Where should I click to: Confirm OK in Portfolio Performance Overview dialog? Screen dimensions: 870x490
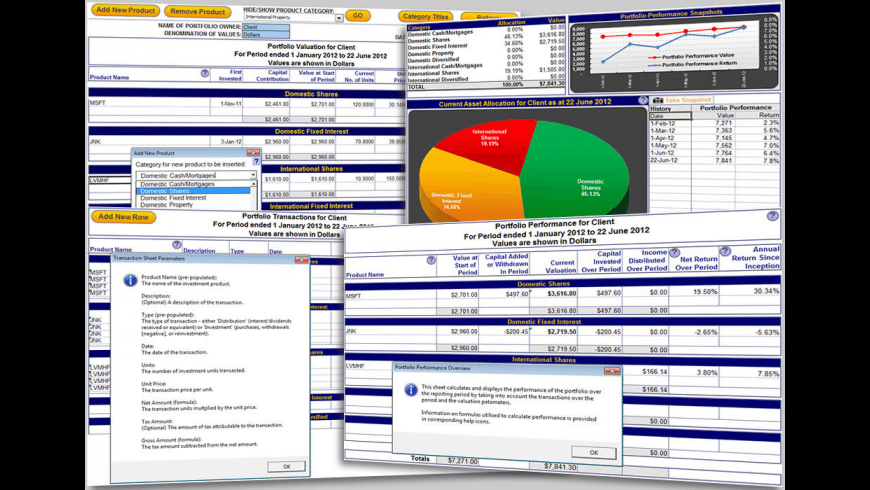pyautogui.click(x=594, y=452)
